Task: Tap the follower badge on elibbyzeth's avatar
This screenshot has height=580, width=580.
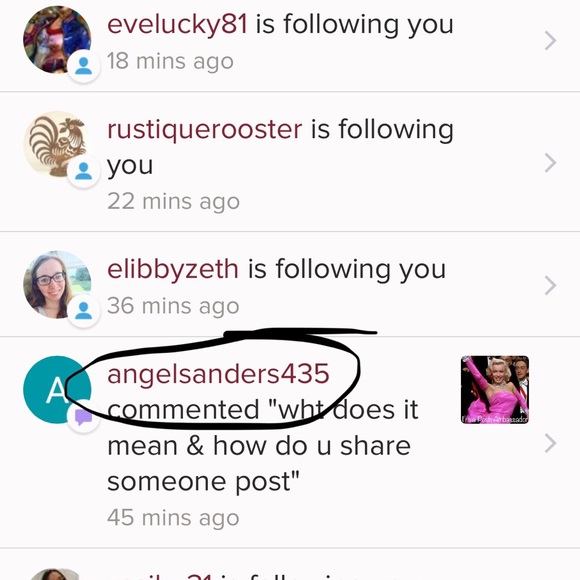Action: (x=84, y=311)
